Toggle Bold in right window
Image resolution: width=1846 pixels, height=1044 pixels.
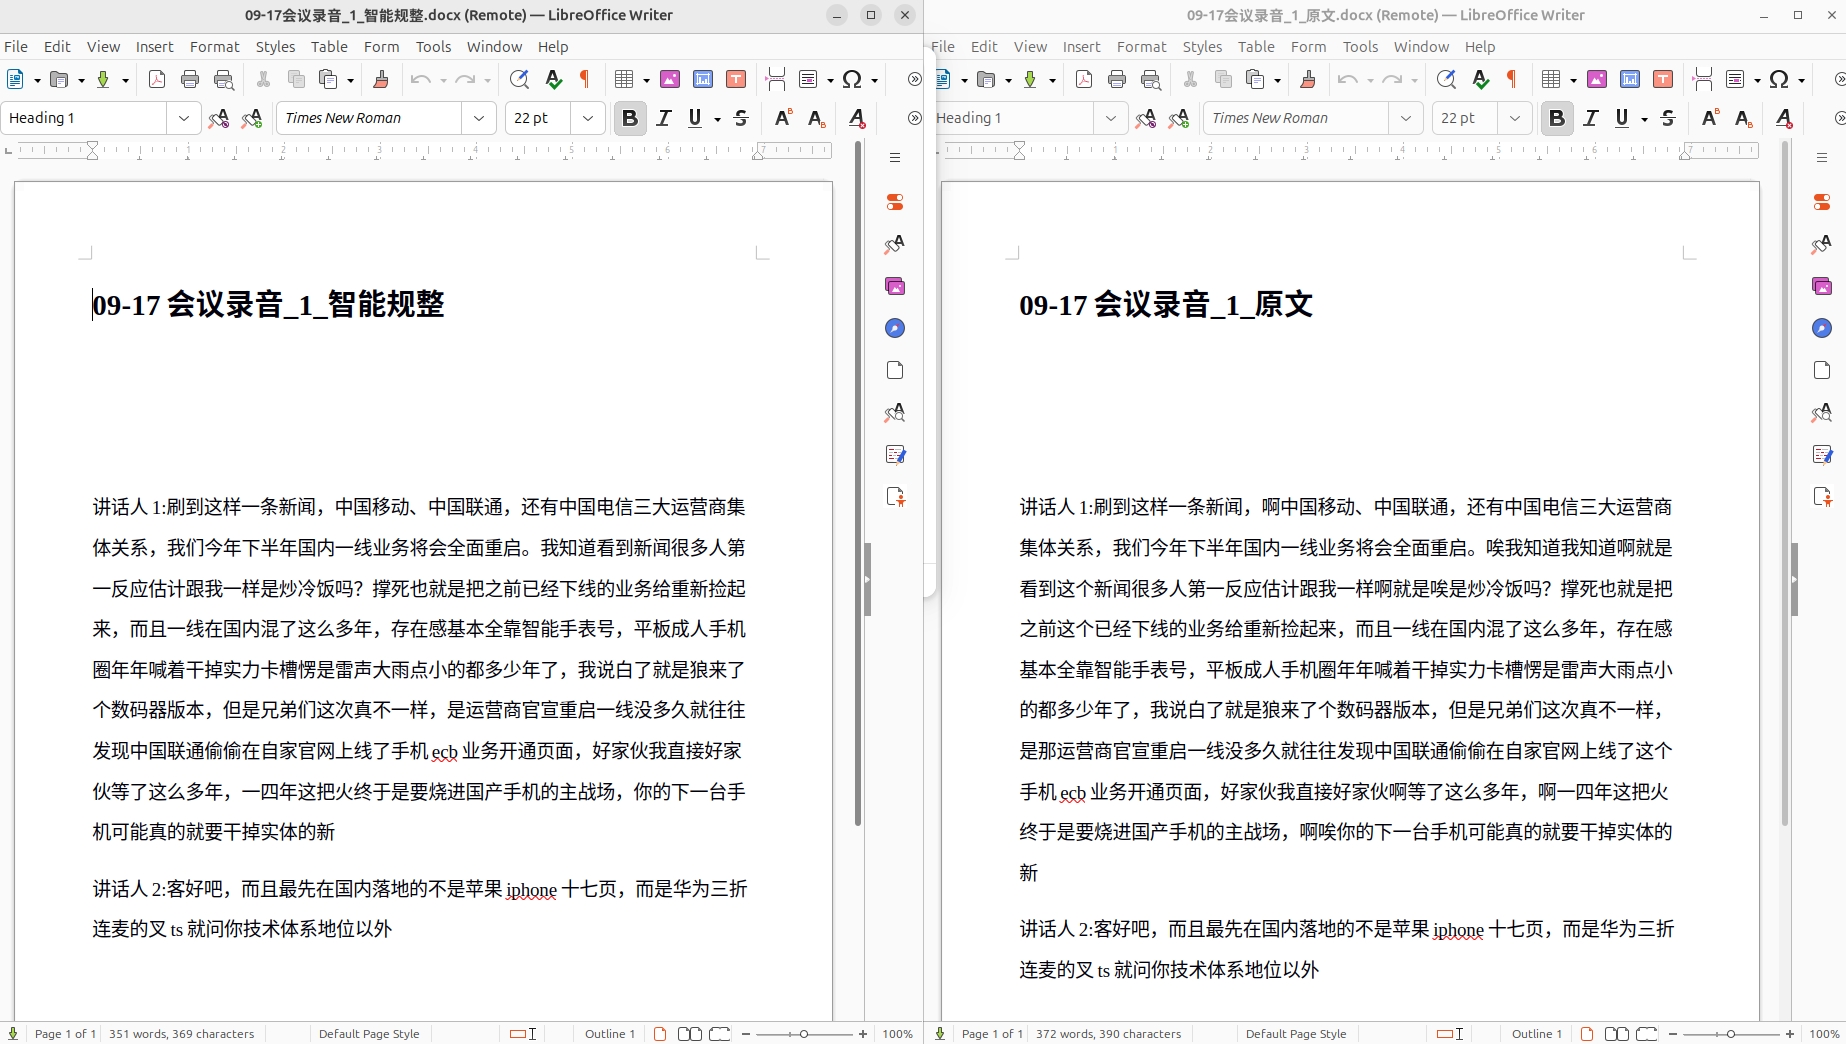tap(1556, 118)
